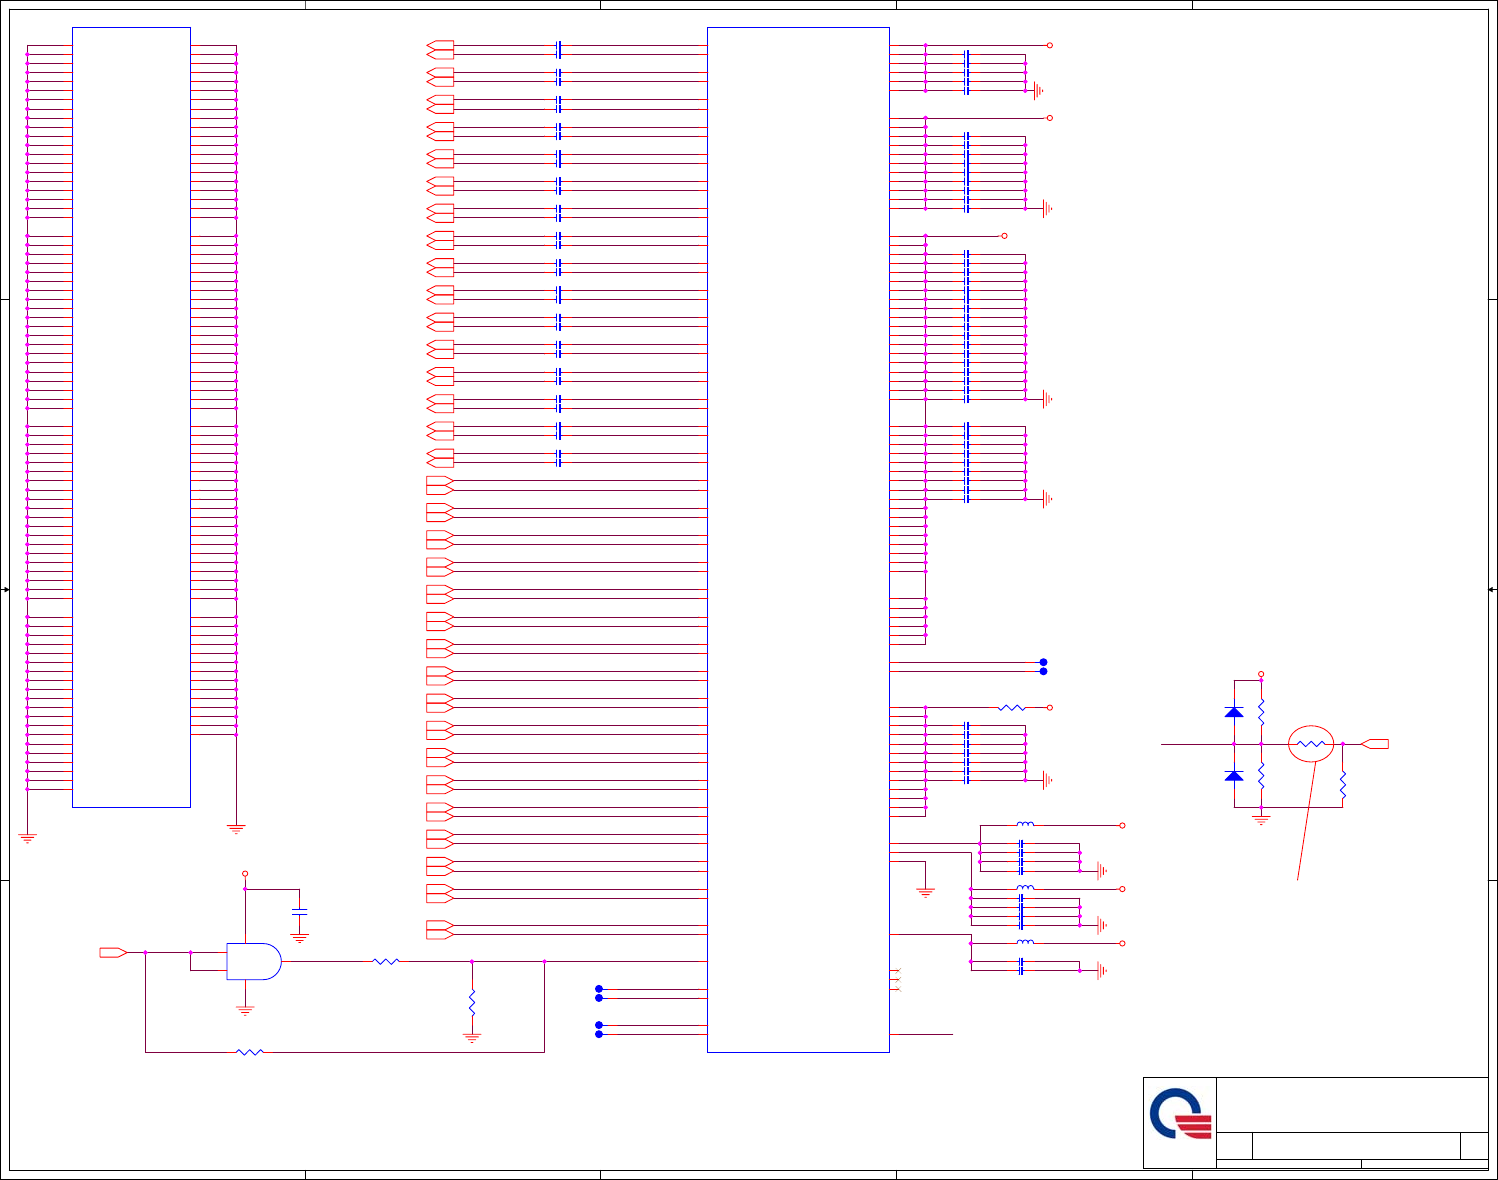This screenshot has height=1180, width=1498.
Task: Select the ground symbol below the diode clamp circuit
Action: (1261, 820)
